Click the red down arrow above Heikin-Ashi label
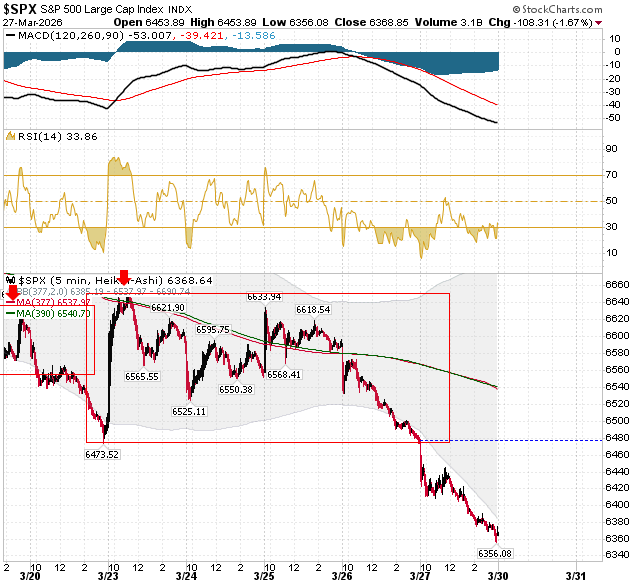The width and height of the screenshot is (643, 582). point(124,278)
